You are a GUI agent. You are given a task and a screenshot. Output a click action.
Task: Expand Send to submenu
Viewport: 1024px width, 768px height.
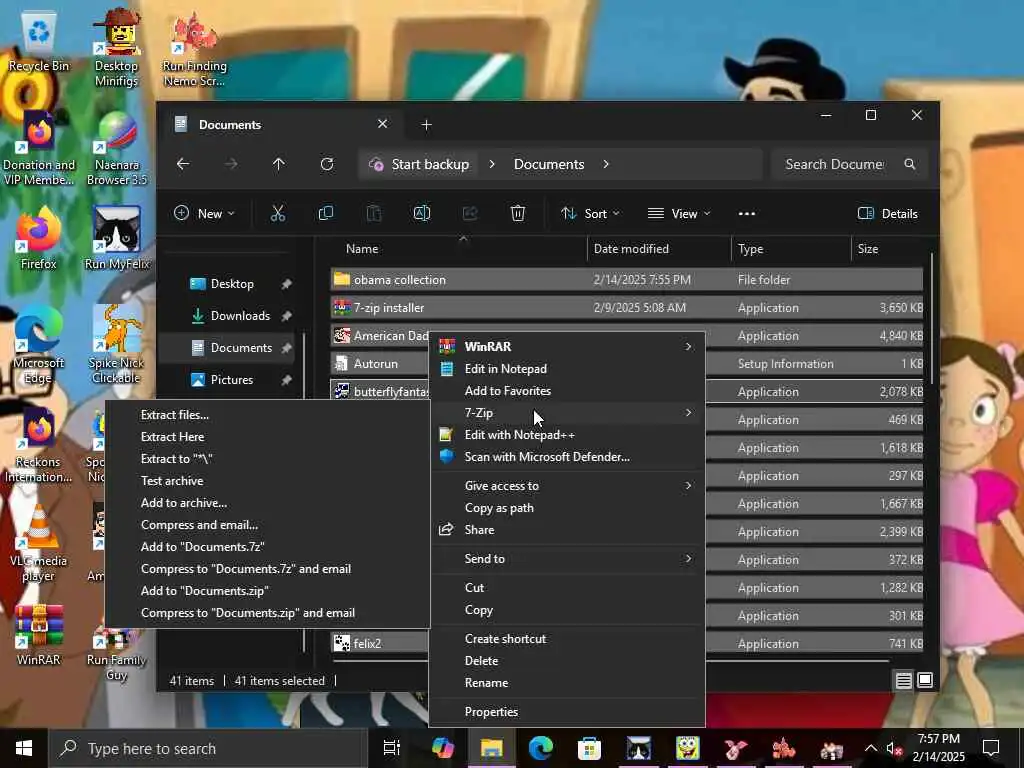568,558
